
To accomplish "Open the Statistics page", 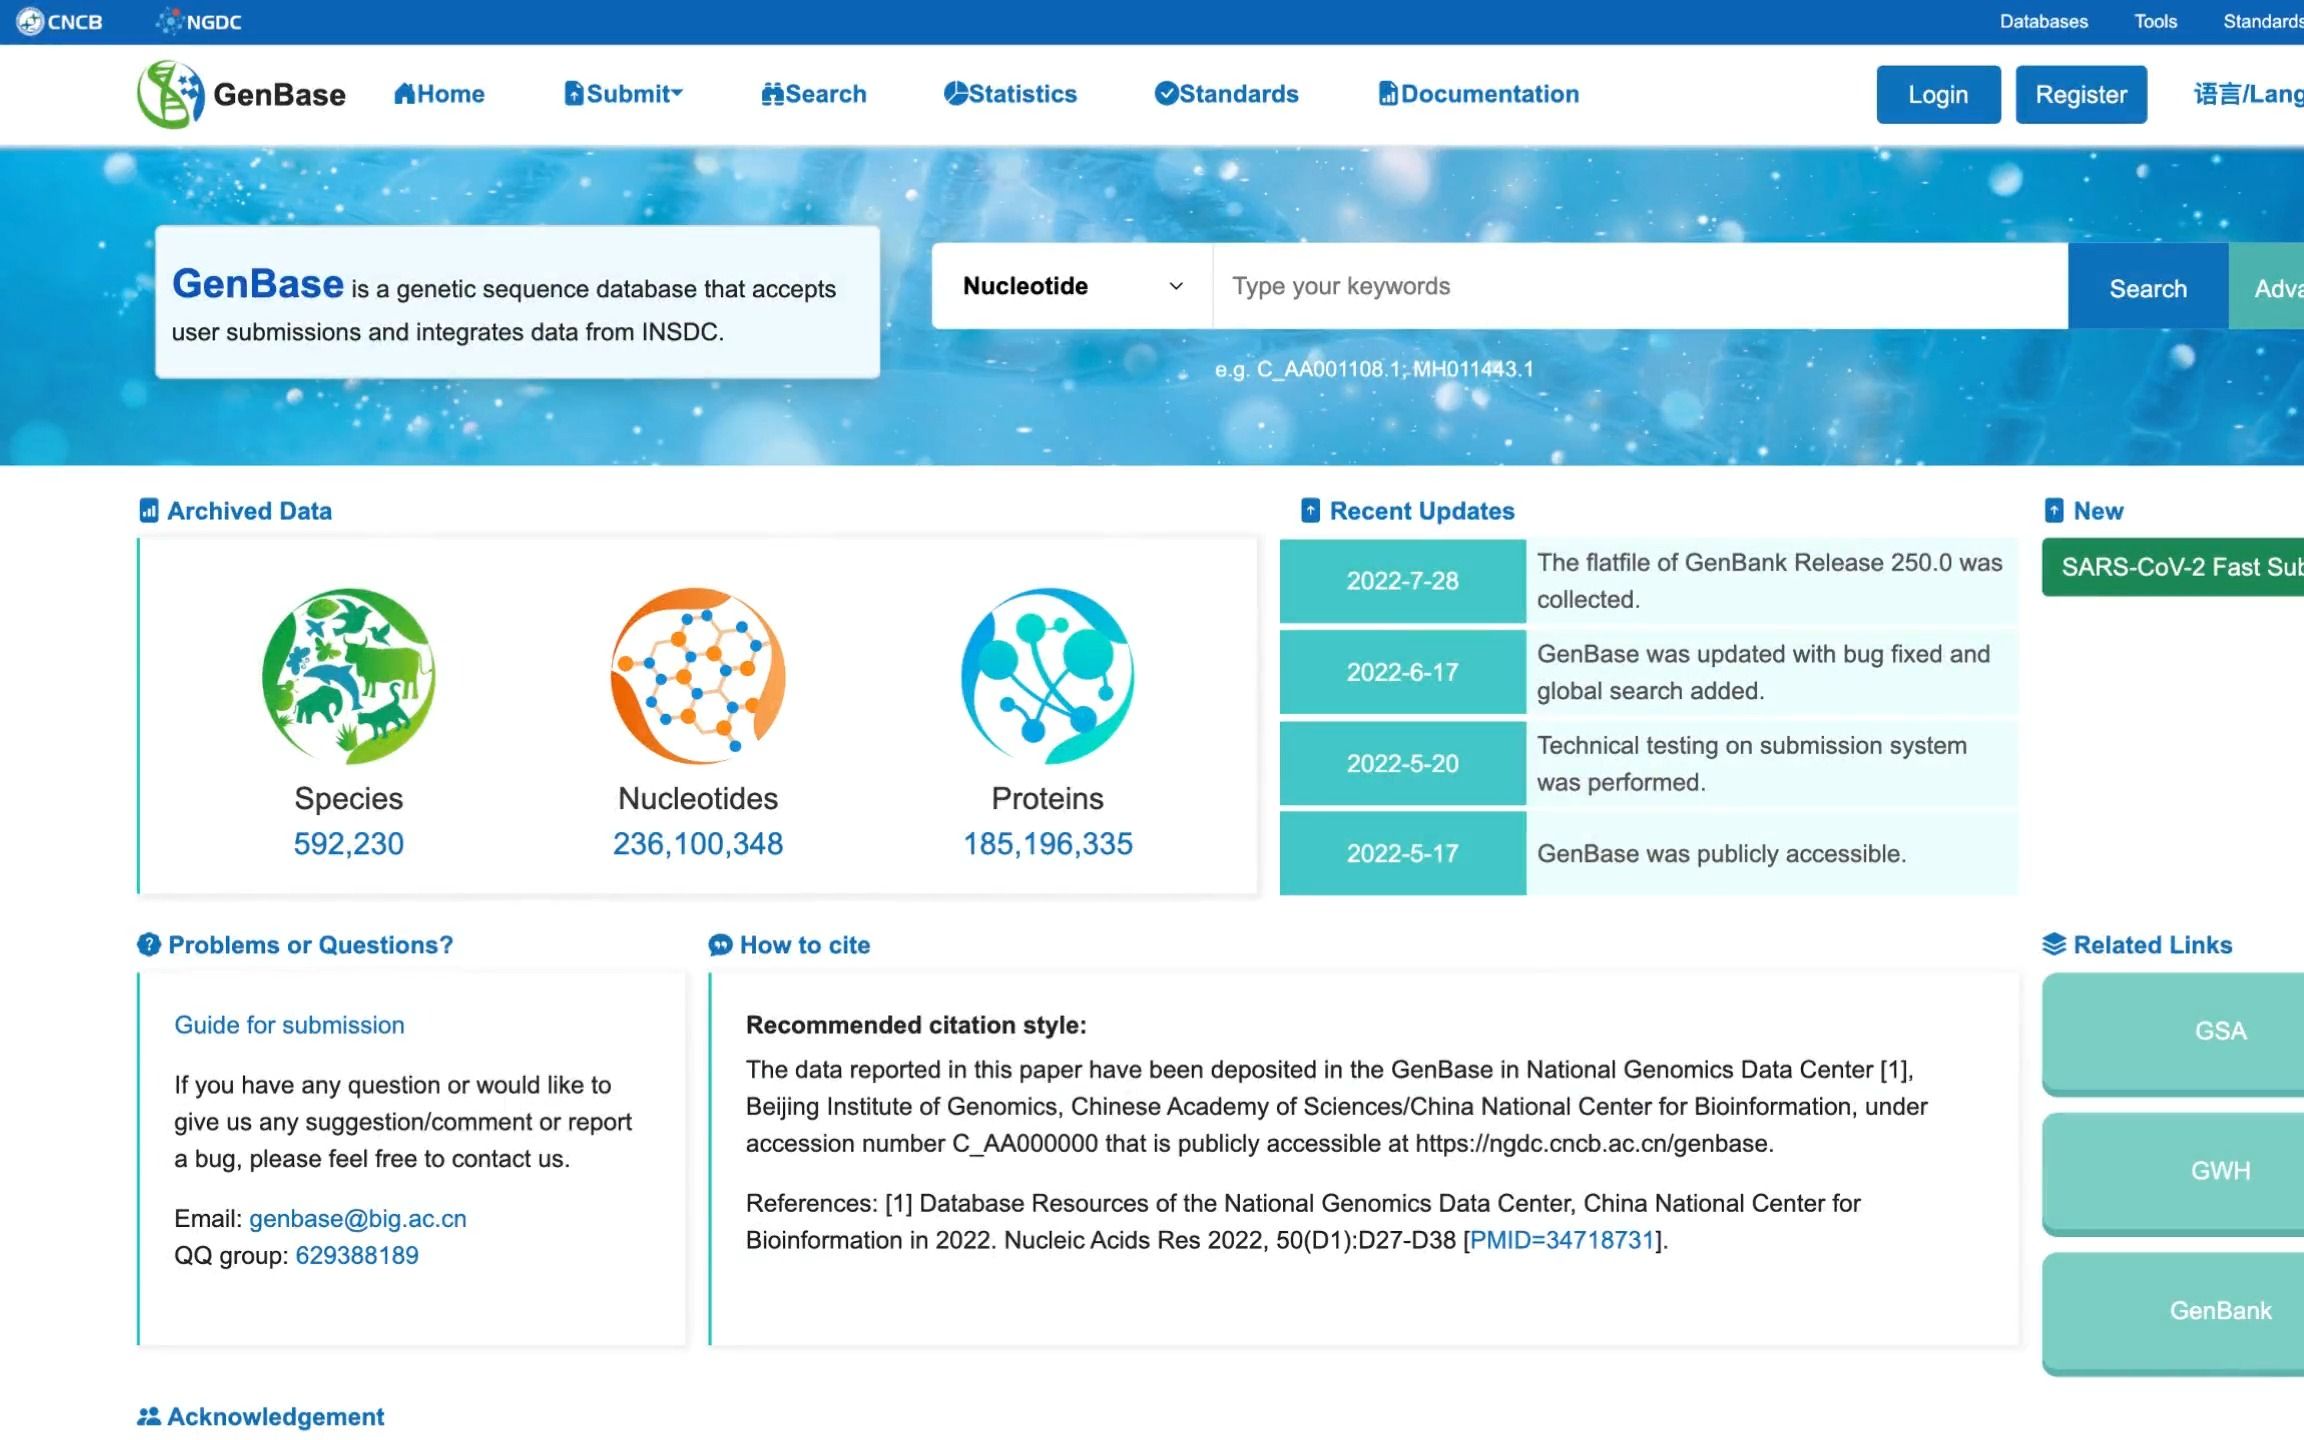I will pos(1010,94).
